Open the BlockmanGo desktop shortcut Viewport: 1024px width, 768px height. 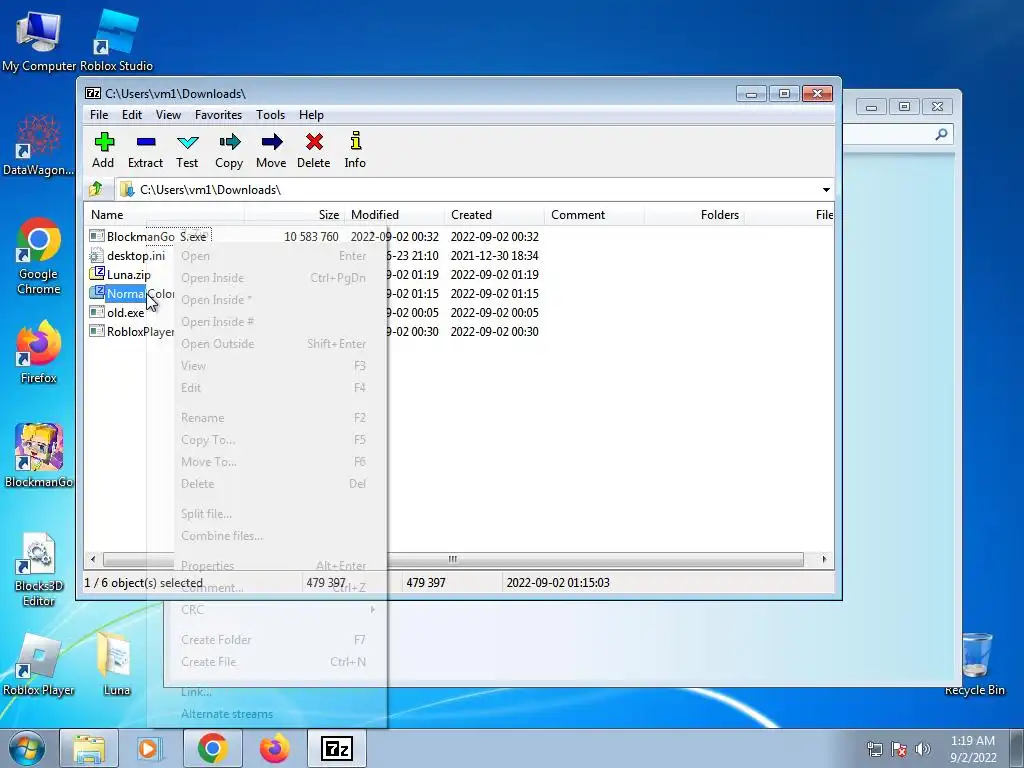coord(39,456)
